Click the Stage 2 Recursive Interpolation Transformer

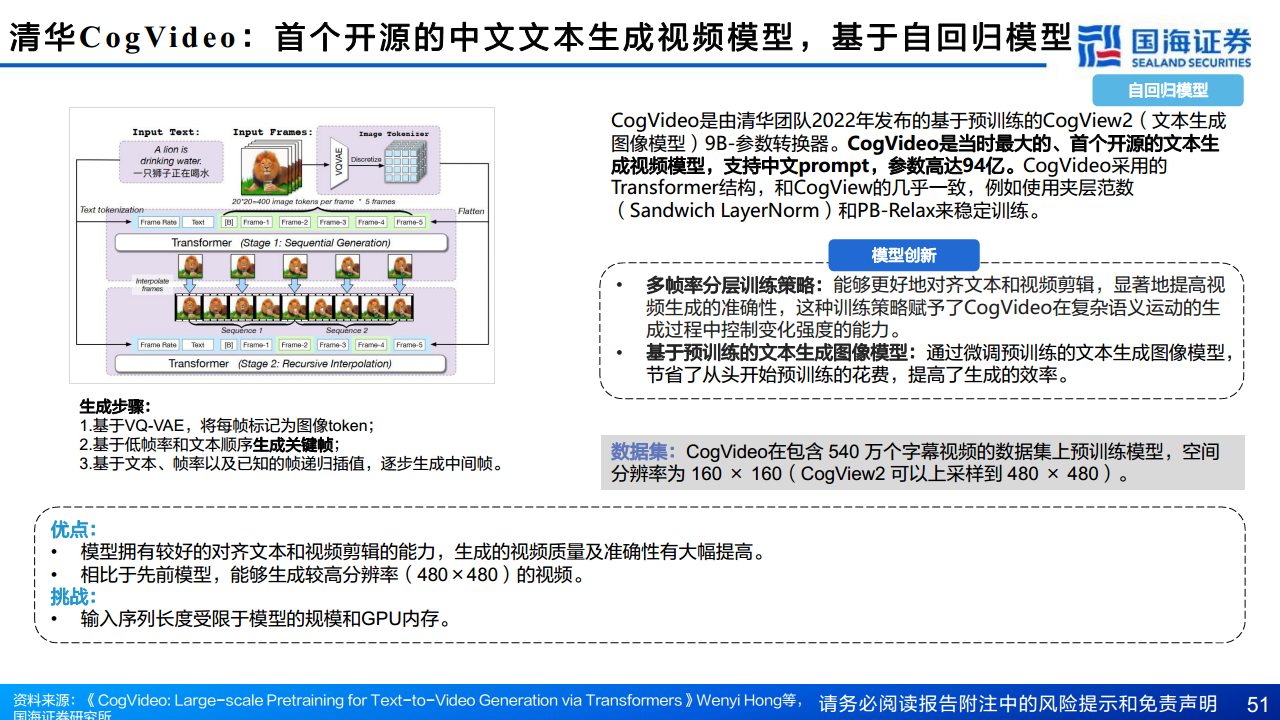pyautogui.click(x=281, y=364)
